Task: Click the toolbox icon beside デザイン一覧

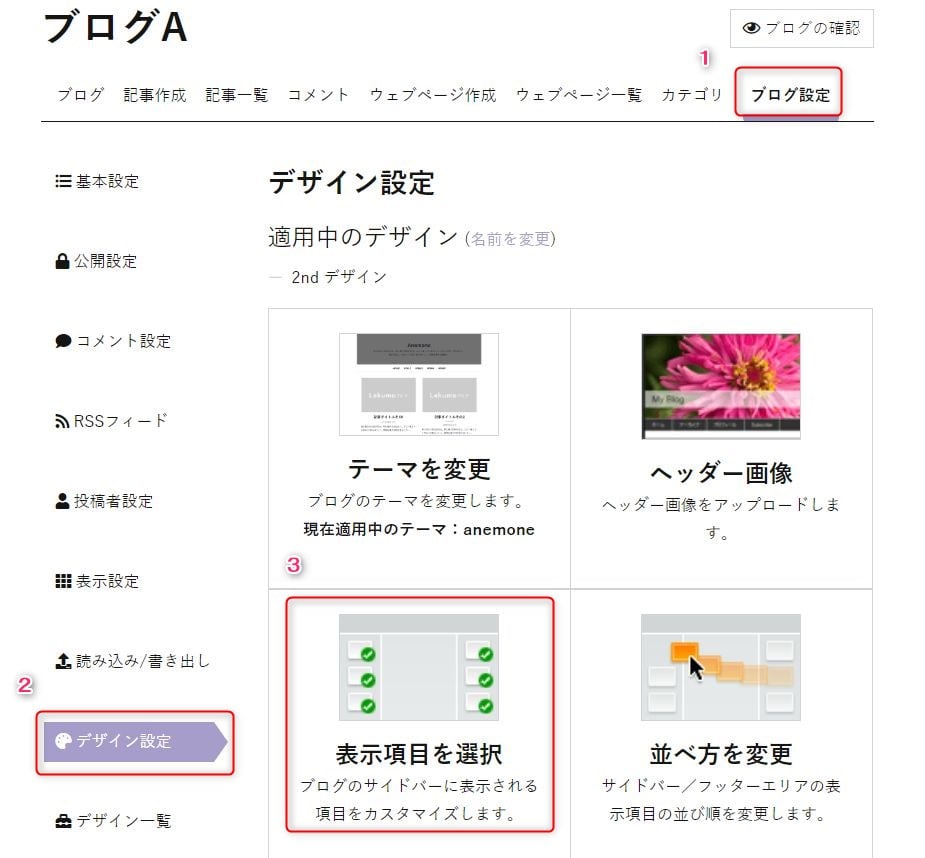Action: coord(63,821)
